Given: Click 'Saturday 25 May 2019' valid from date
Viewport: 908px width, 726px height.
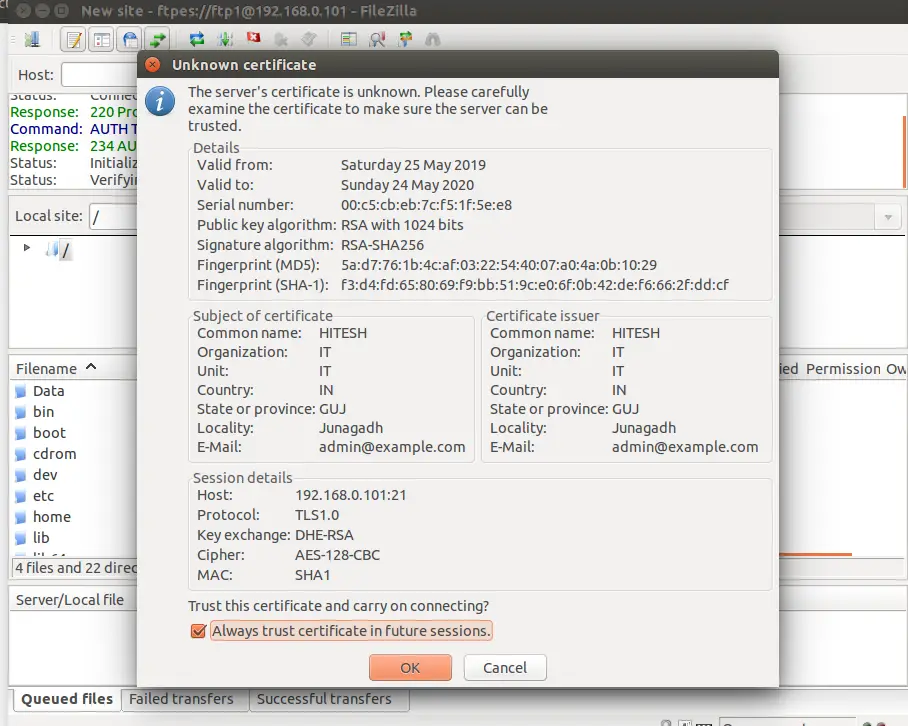Looking at the screenshot, I should click(413, 165).
